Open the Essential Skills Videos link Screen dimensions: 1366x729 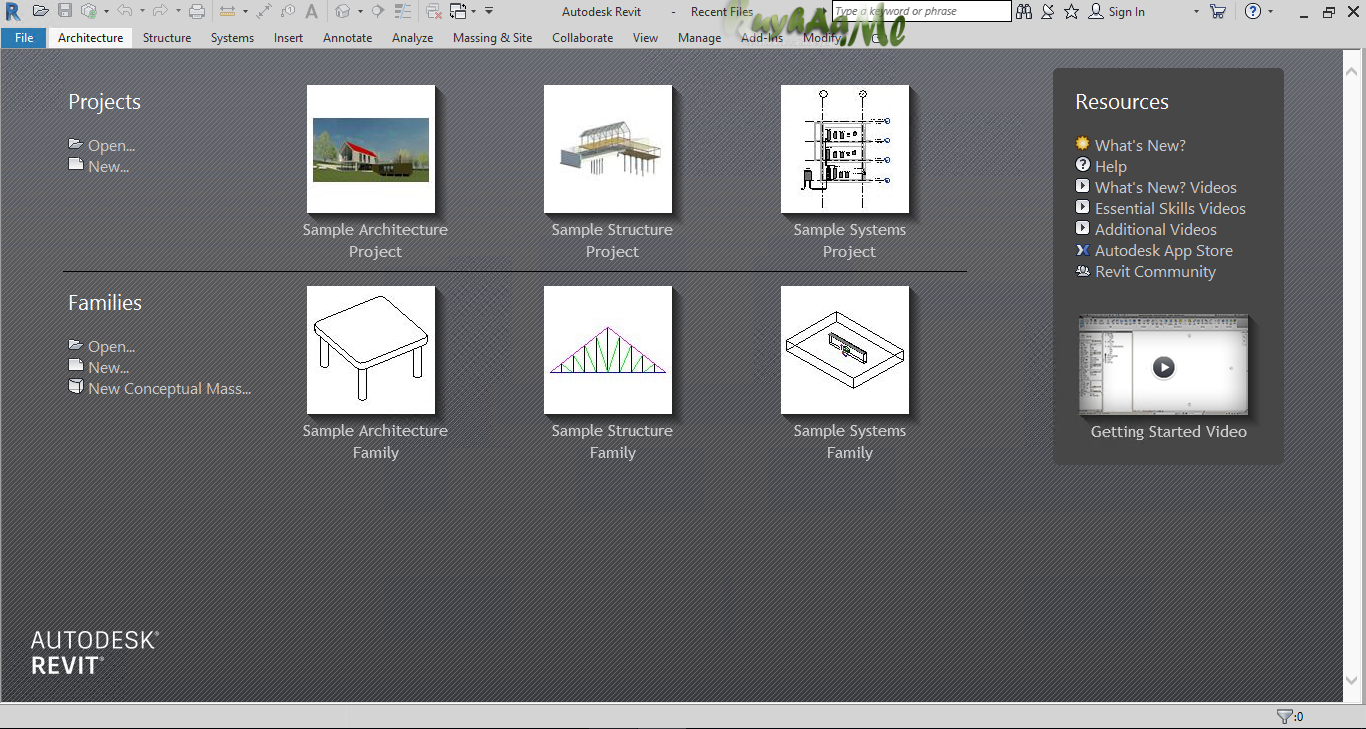tap(1170, 208)
